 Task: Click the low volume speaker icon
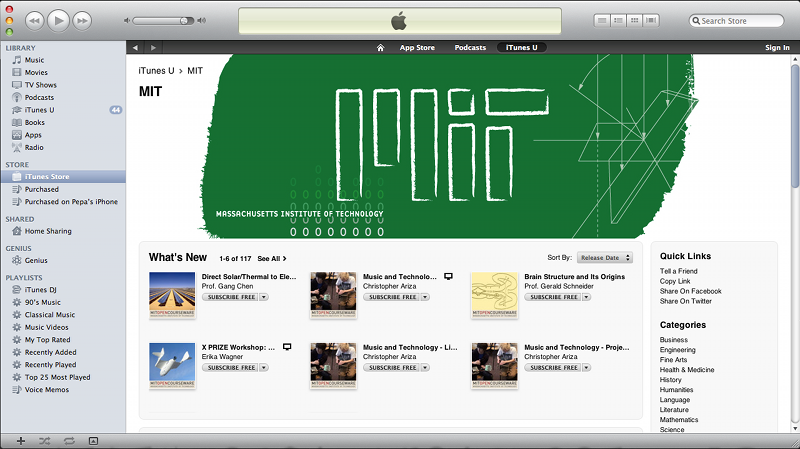tap(127, 21)
